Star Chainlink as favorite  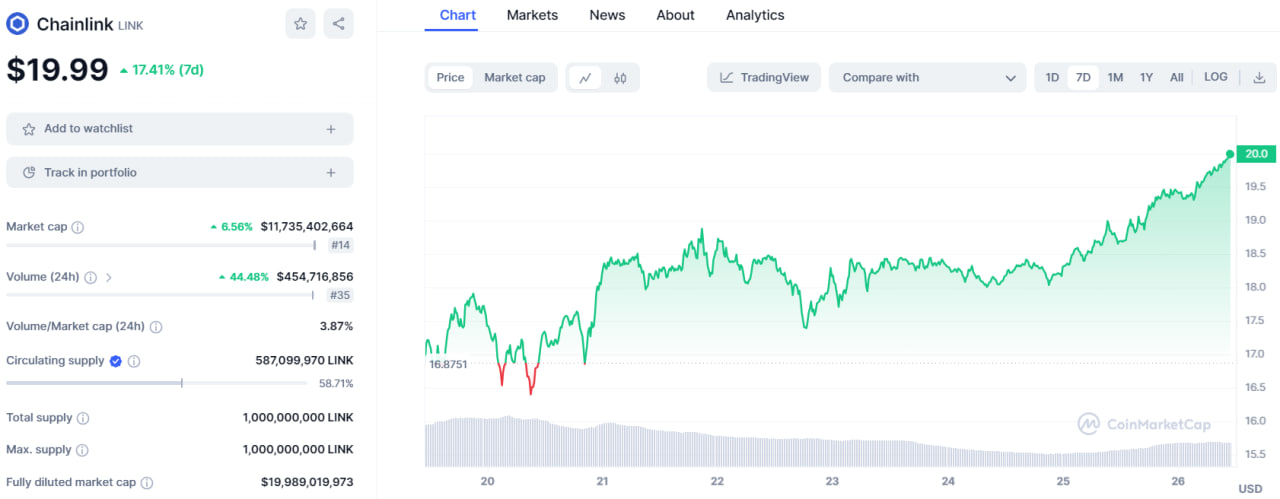click(x=300, y=24)
